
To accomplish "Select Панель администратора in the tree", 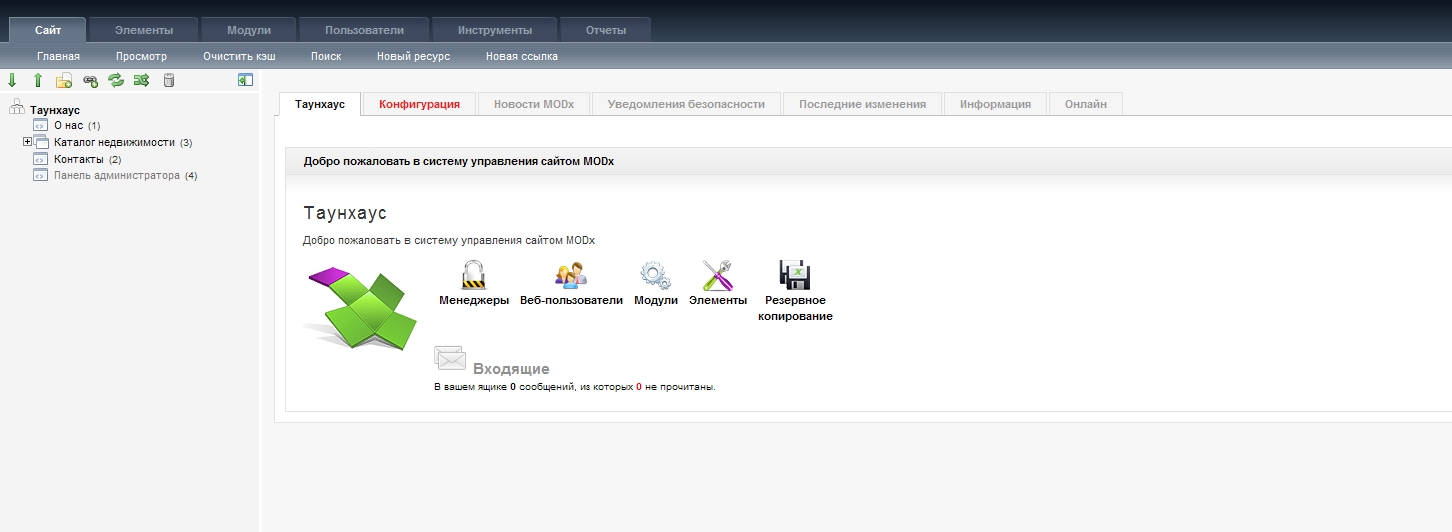I will (116, 175).
